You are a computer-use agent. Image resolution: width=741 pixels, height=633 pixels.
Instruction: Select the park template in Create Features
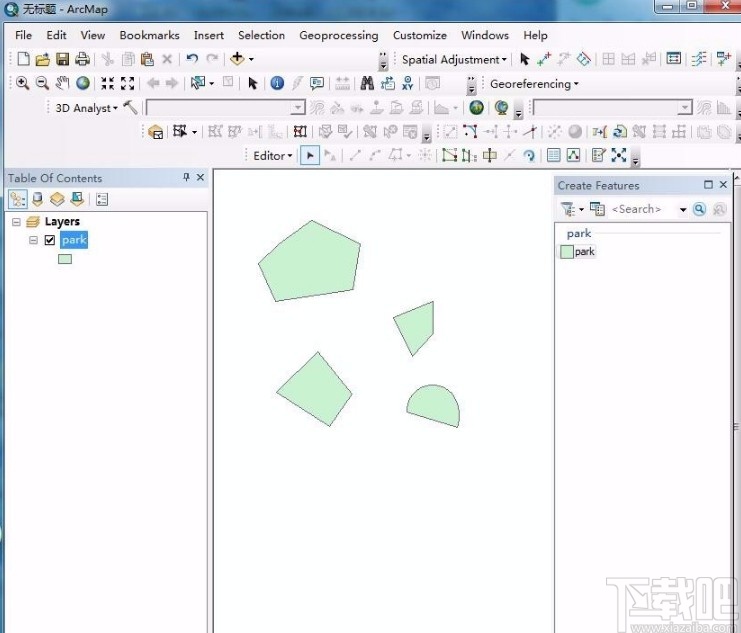[577, 251]
